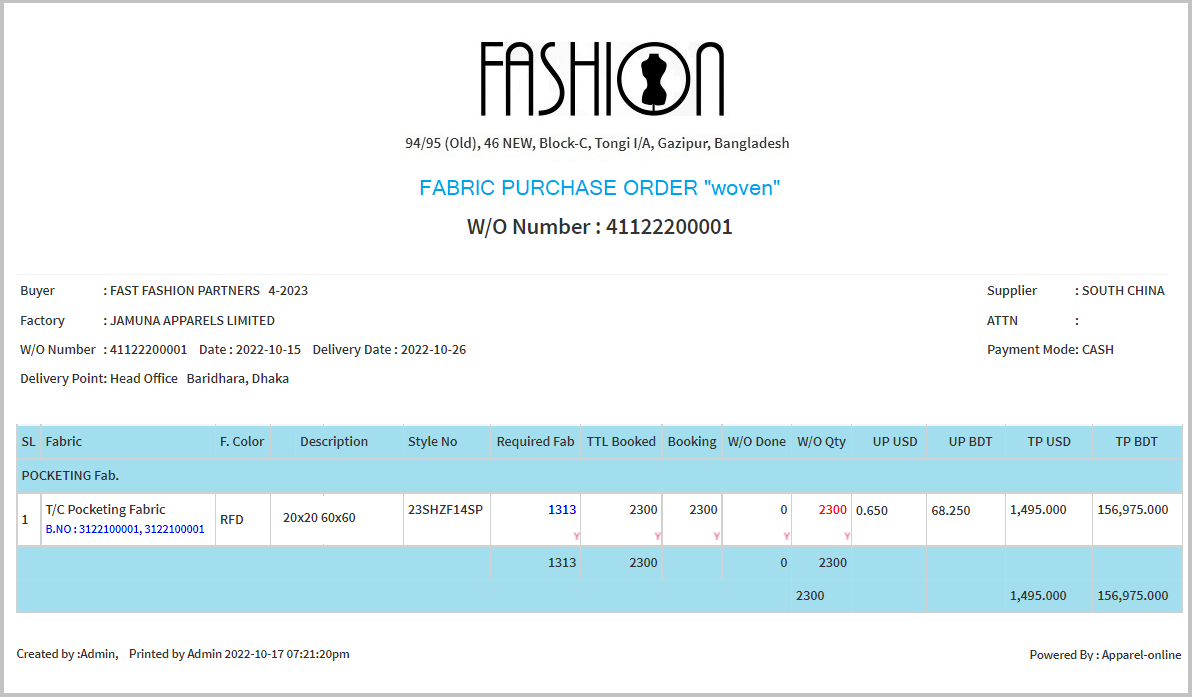This screenshot has height=697, width=1192.
Task: Click the grand total 156,975.000 in footer
Action: (x=1132, y=595)
